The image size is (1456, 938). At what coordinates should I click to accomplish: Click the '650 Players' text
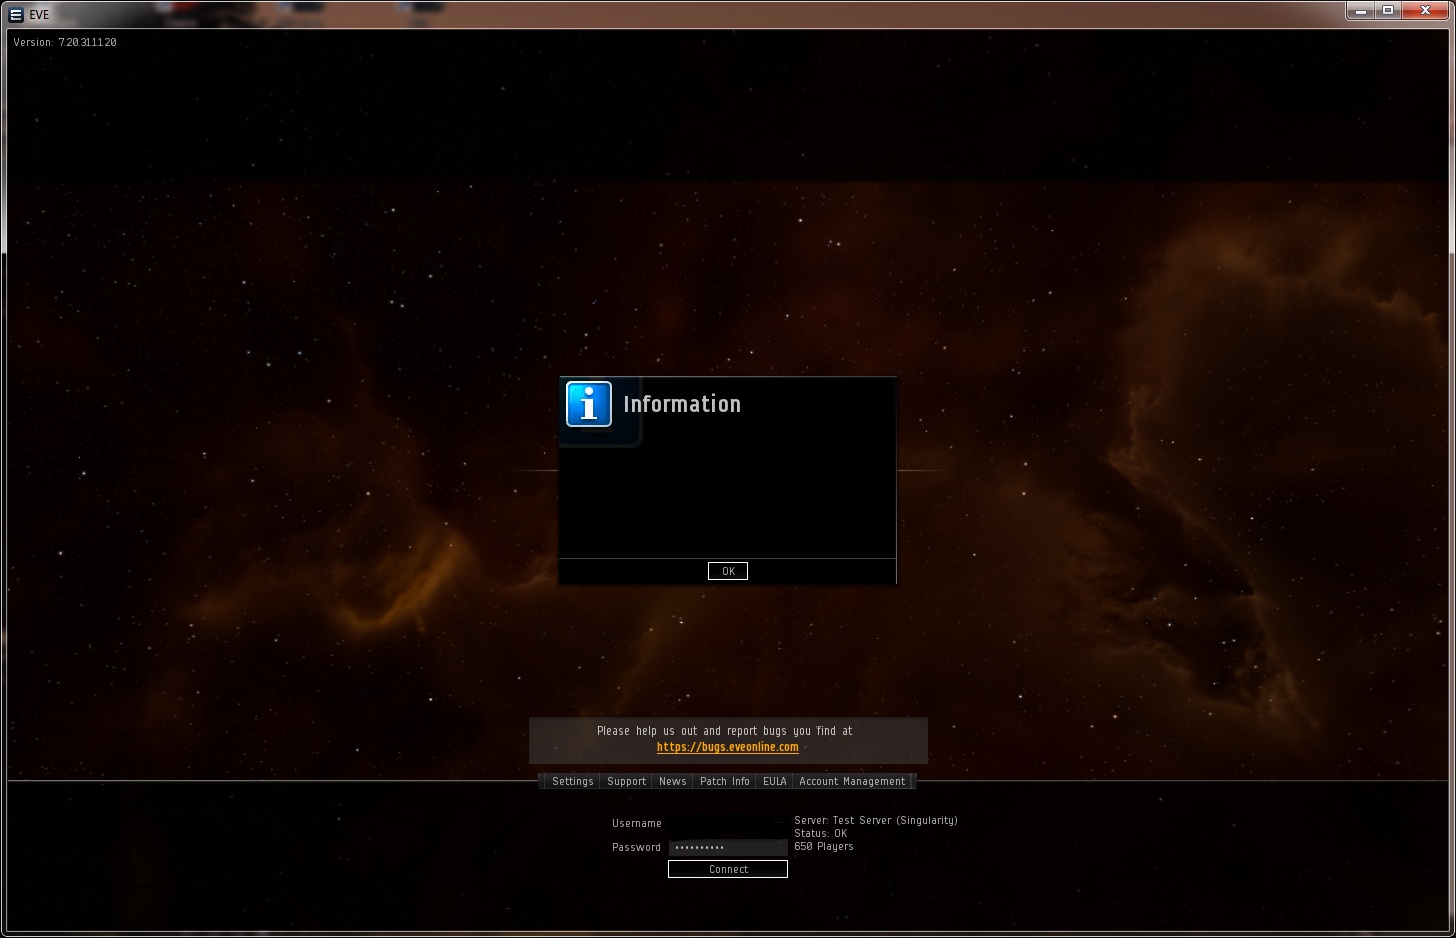click(824, 846)
